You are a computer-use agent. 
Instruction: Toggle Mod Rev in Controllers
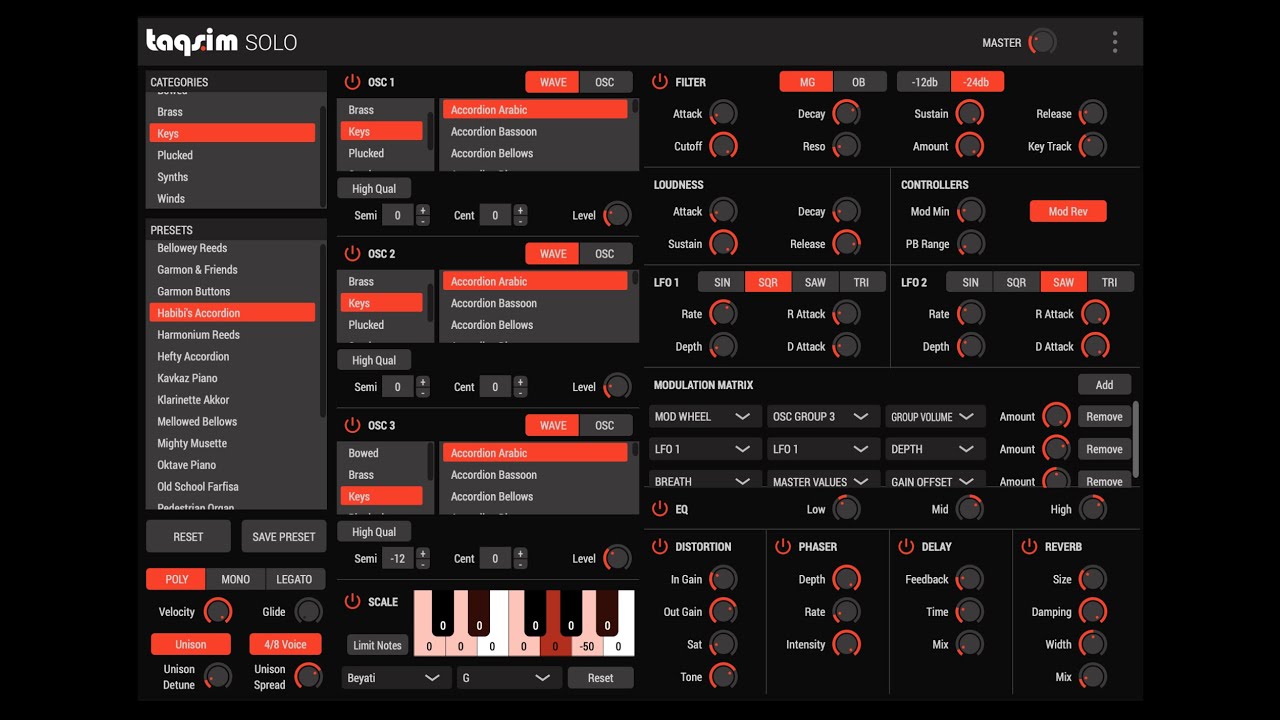click(1068, 211)
